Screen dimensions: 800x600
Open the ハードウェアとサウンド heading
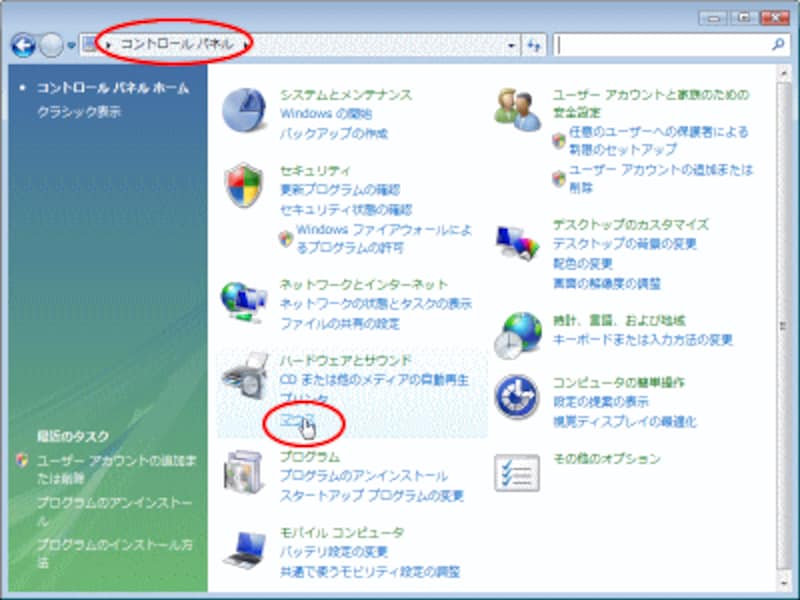tap(346, 360)
